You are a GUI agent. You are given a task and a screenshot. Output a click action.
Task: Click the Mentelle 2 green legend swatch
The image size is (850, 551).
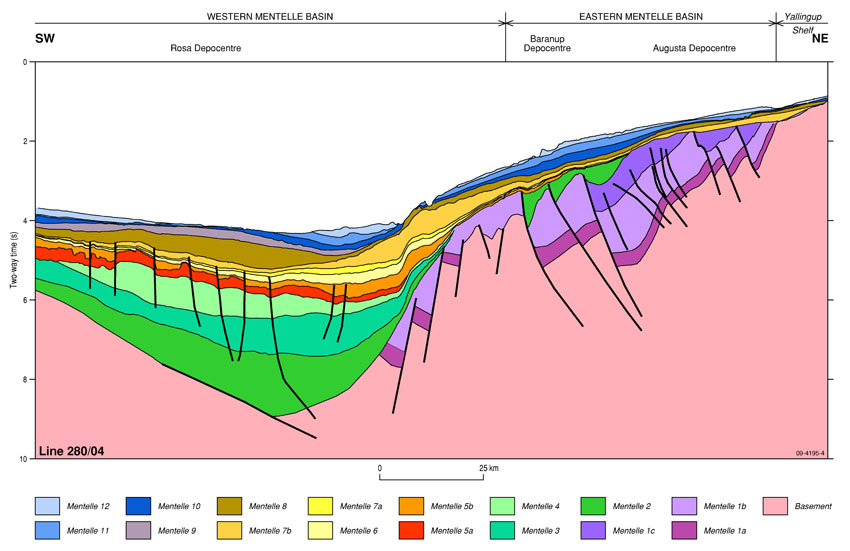tap(594, 506)
